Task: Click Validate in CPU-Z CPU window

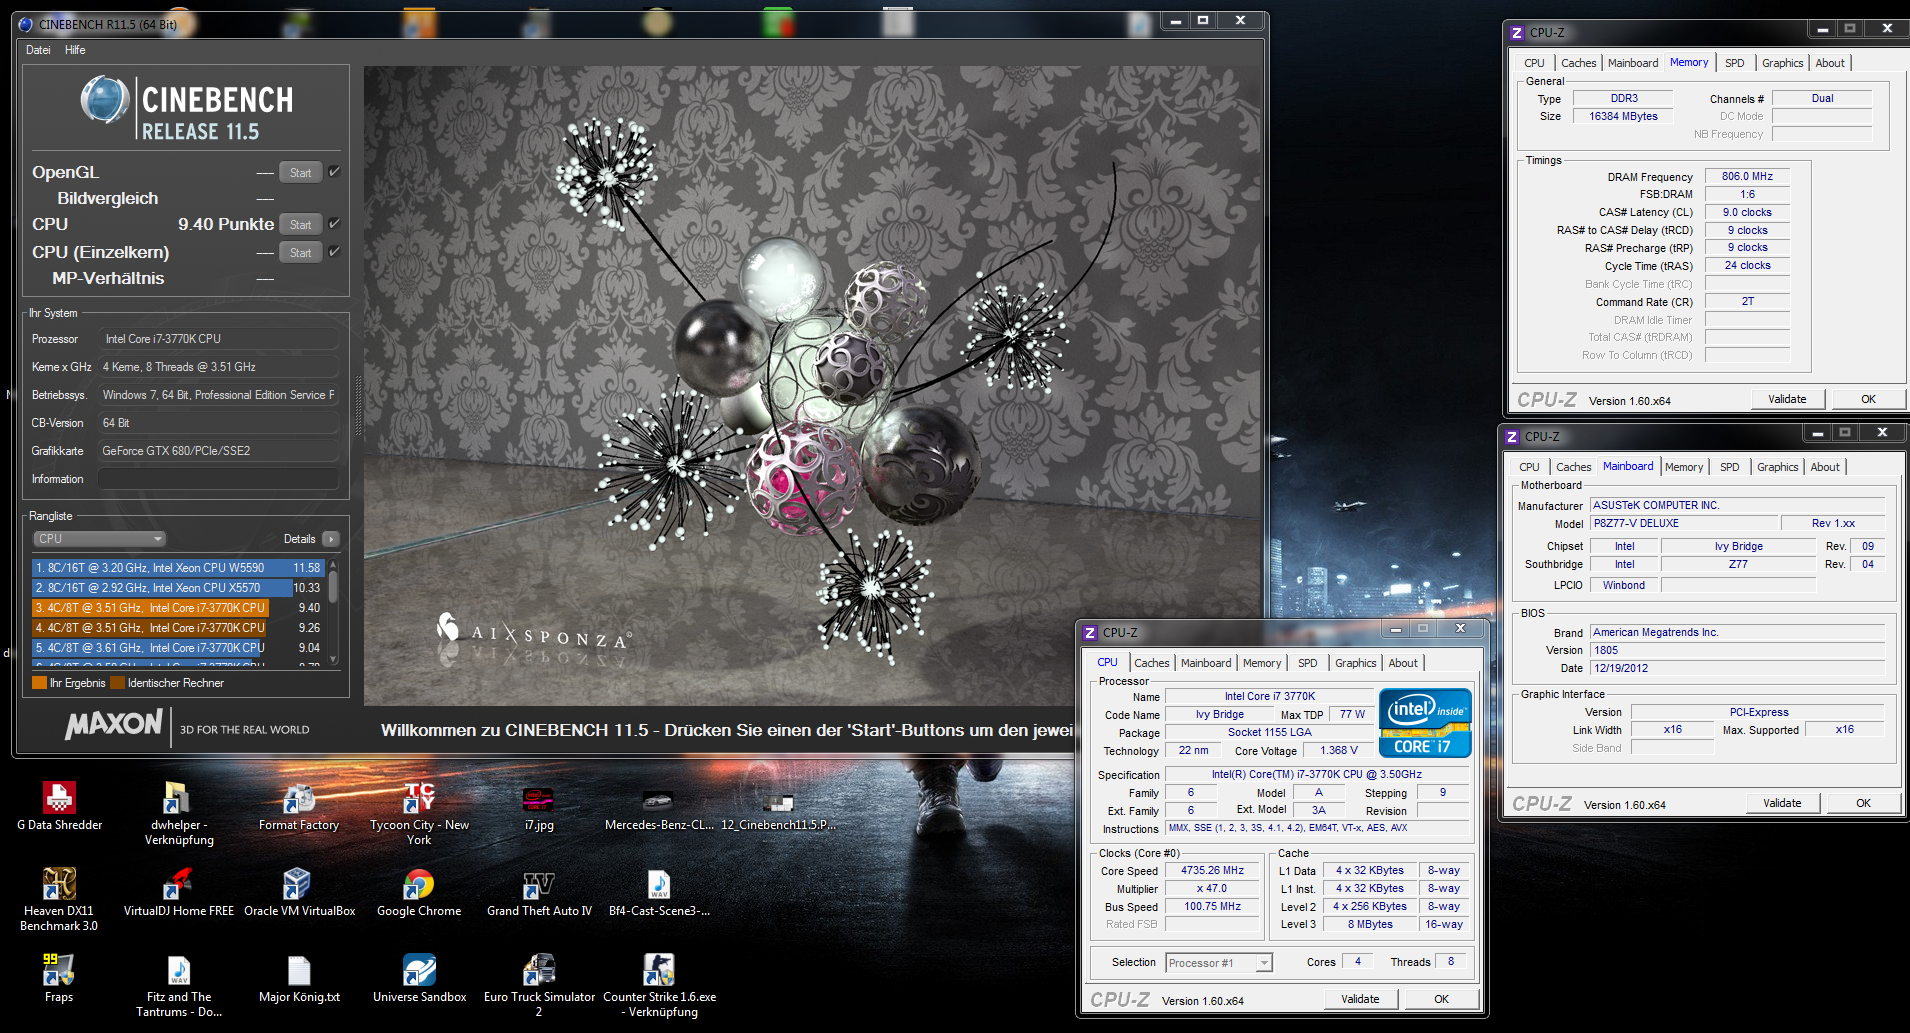Action: 1360,999
